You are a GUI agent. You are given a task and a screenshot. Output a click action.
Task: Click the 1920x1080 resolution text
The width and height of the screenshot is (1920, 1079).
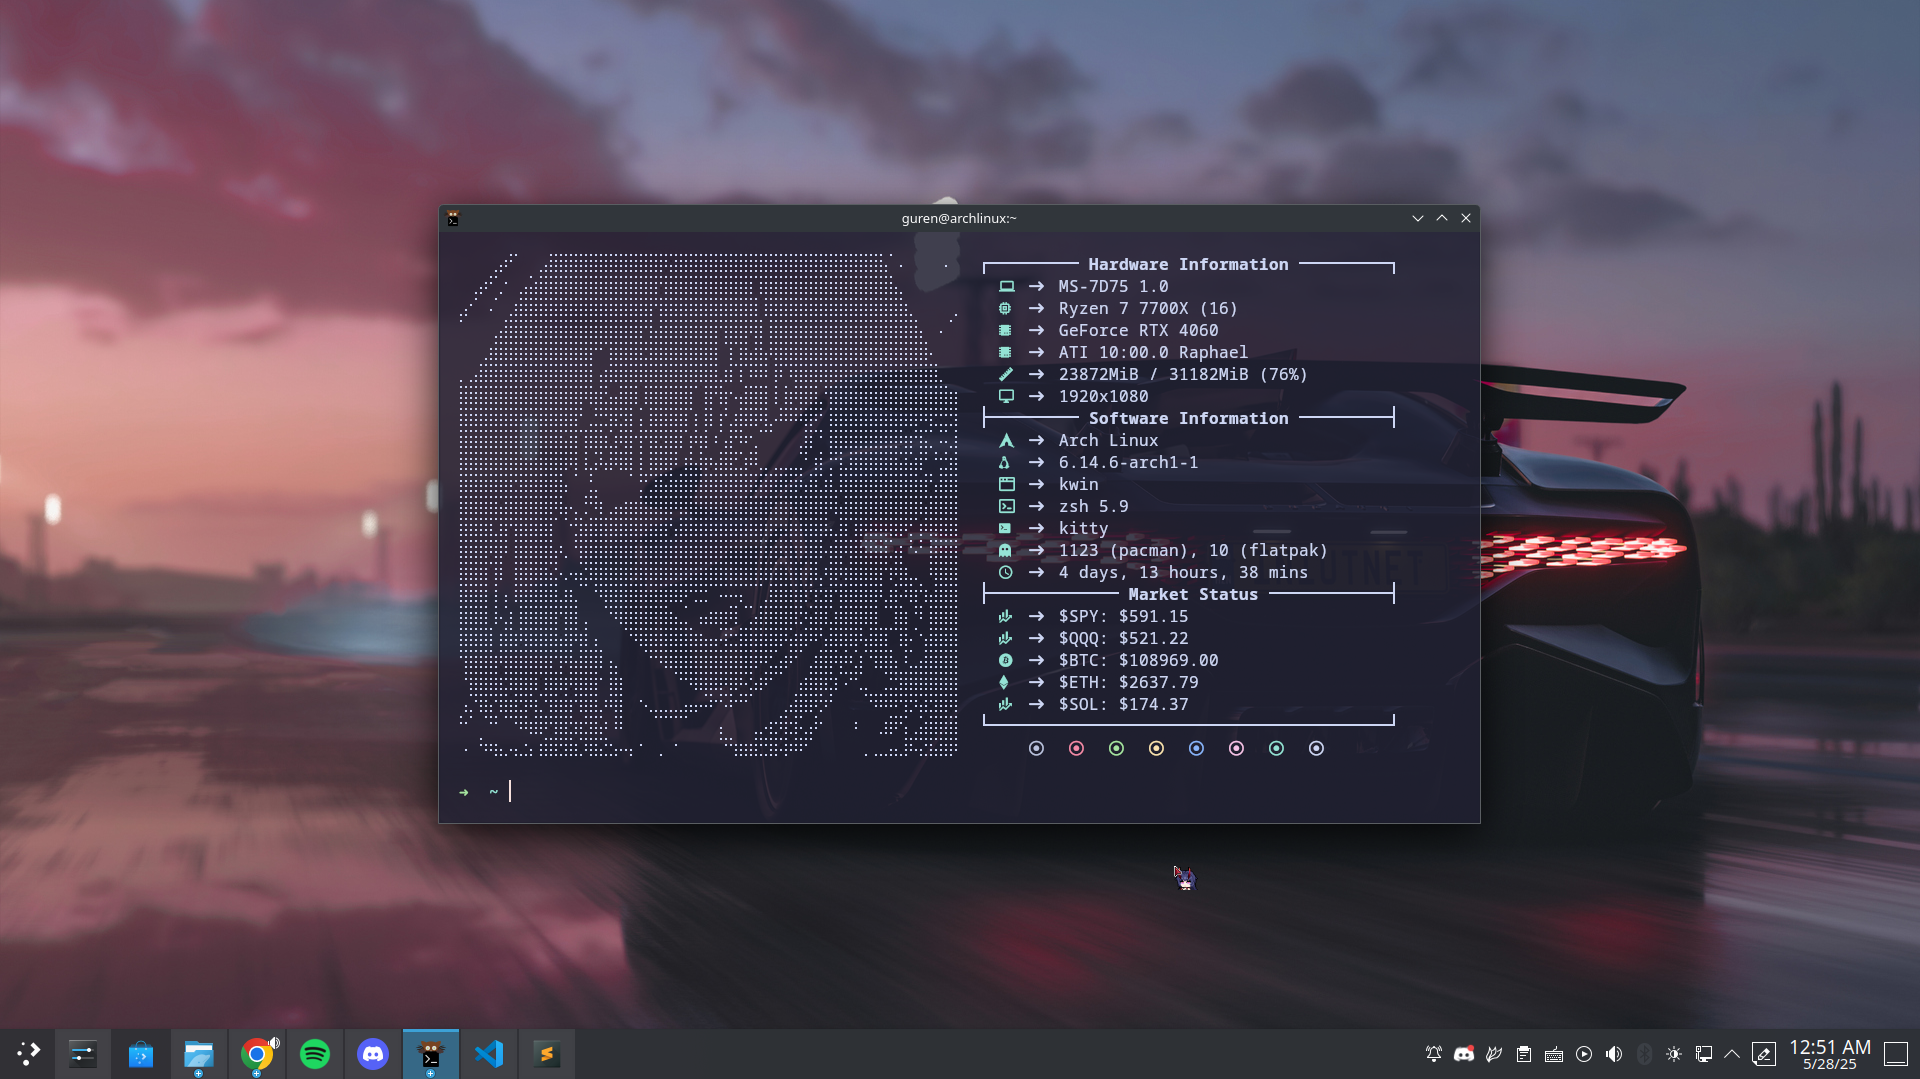pyautogui.click(x=1103, y=396)
